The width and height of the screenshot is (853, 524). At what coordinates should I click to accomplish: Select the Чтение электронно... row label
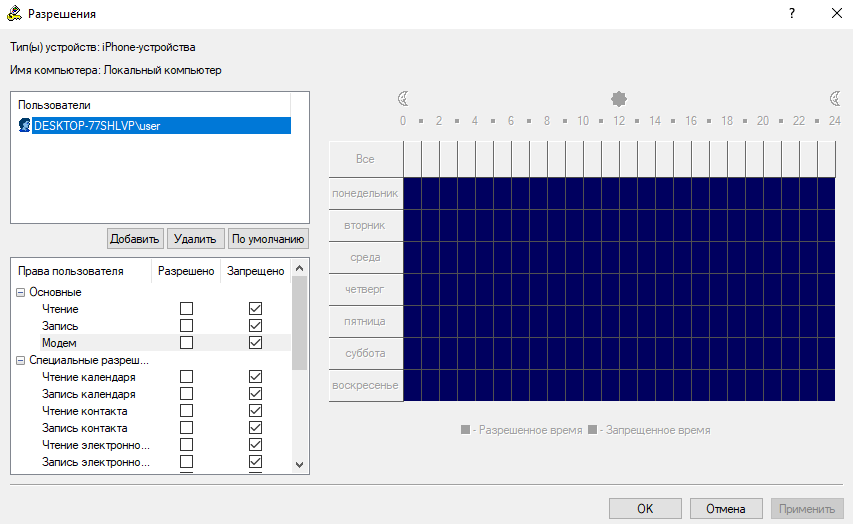[x=96, y=445]
